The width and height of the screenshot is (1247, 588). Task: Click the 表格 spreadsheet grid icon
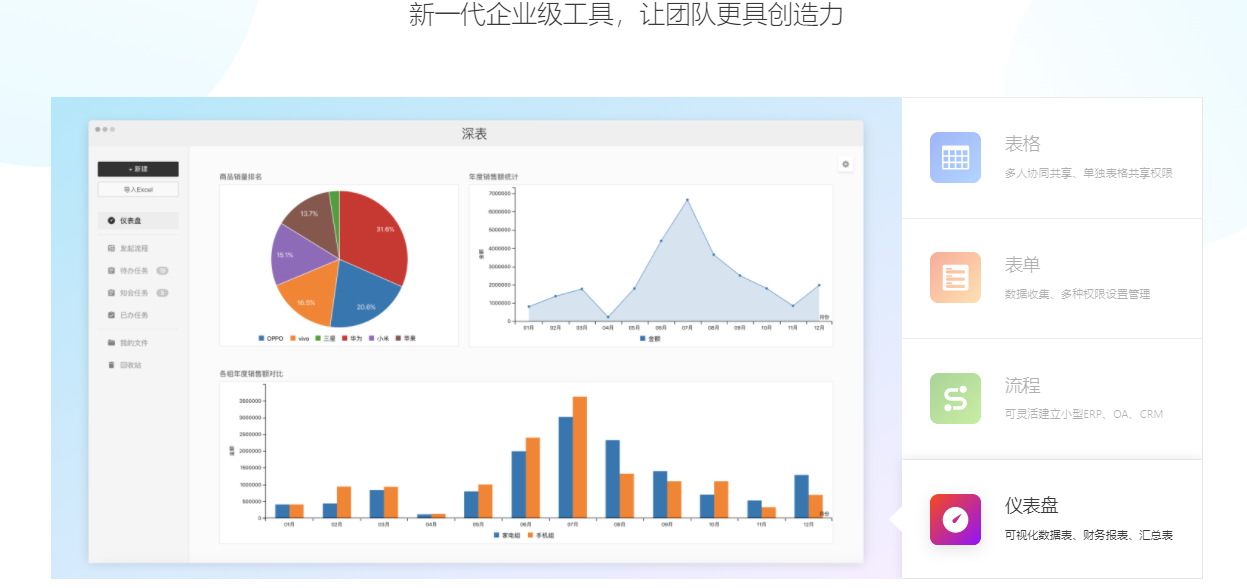click(x=955, y=158)
